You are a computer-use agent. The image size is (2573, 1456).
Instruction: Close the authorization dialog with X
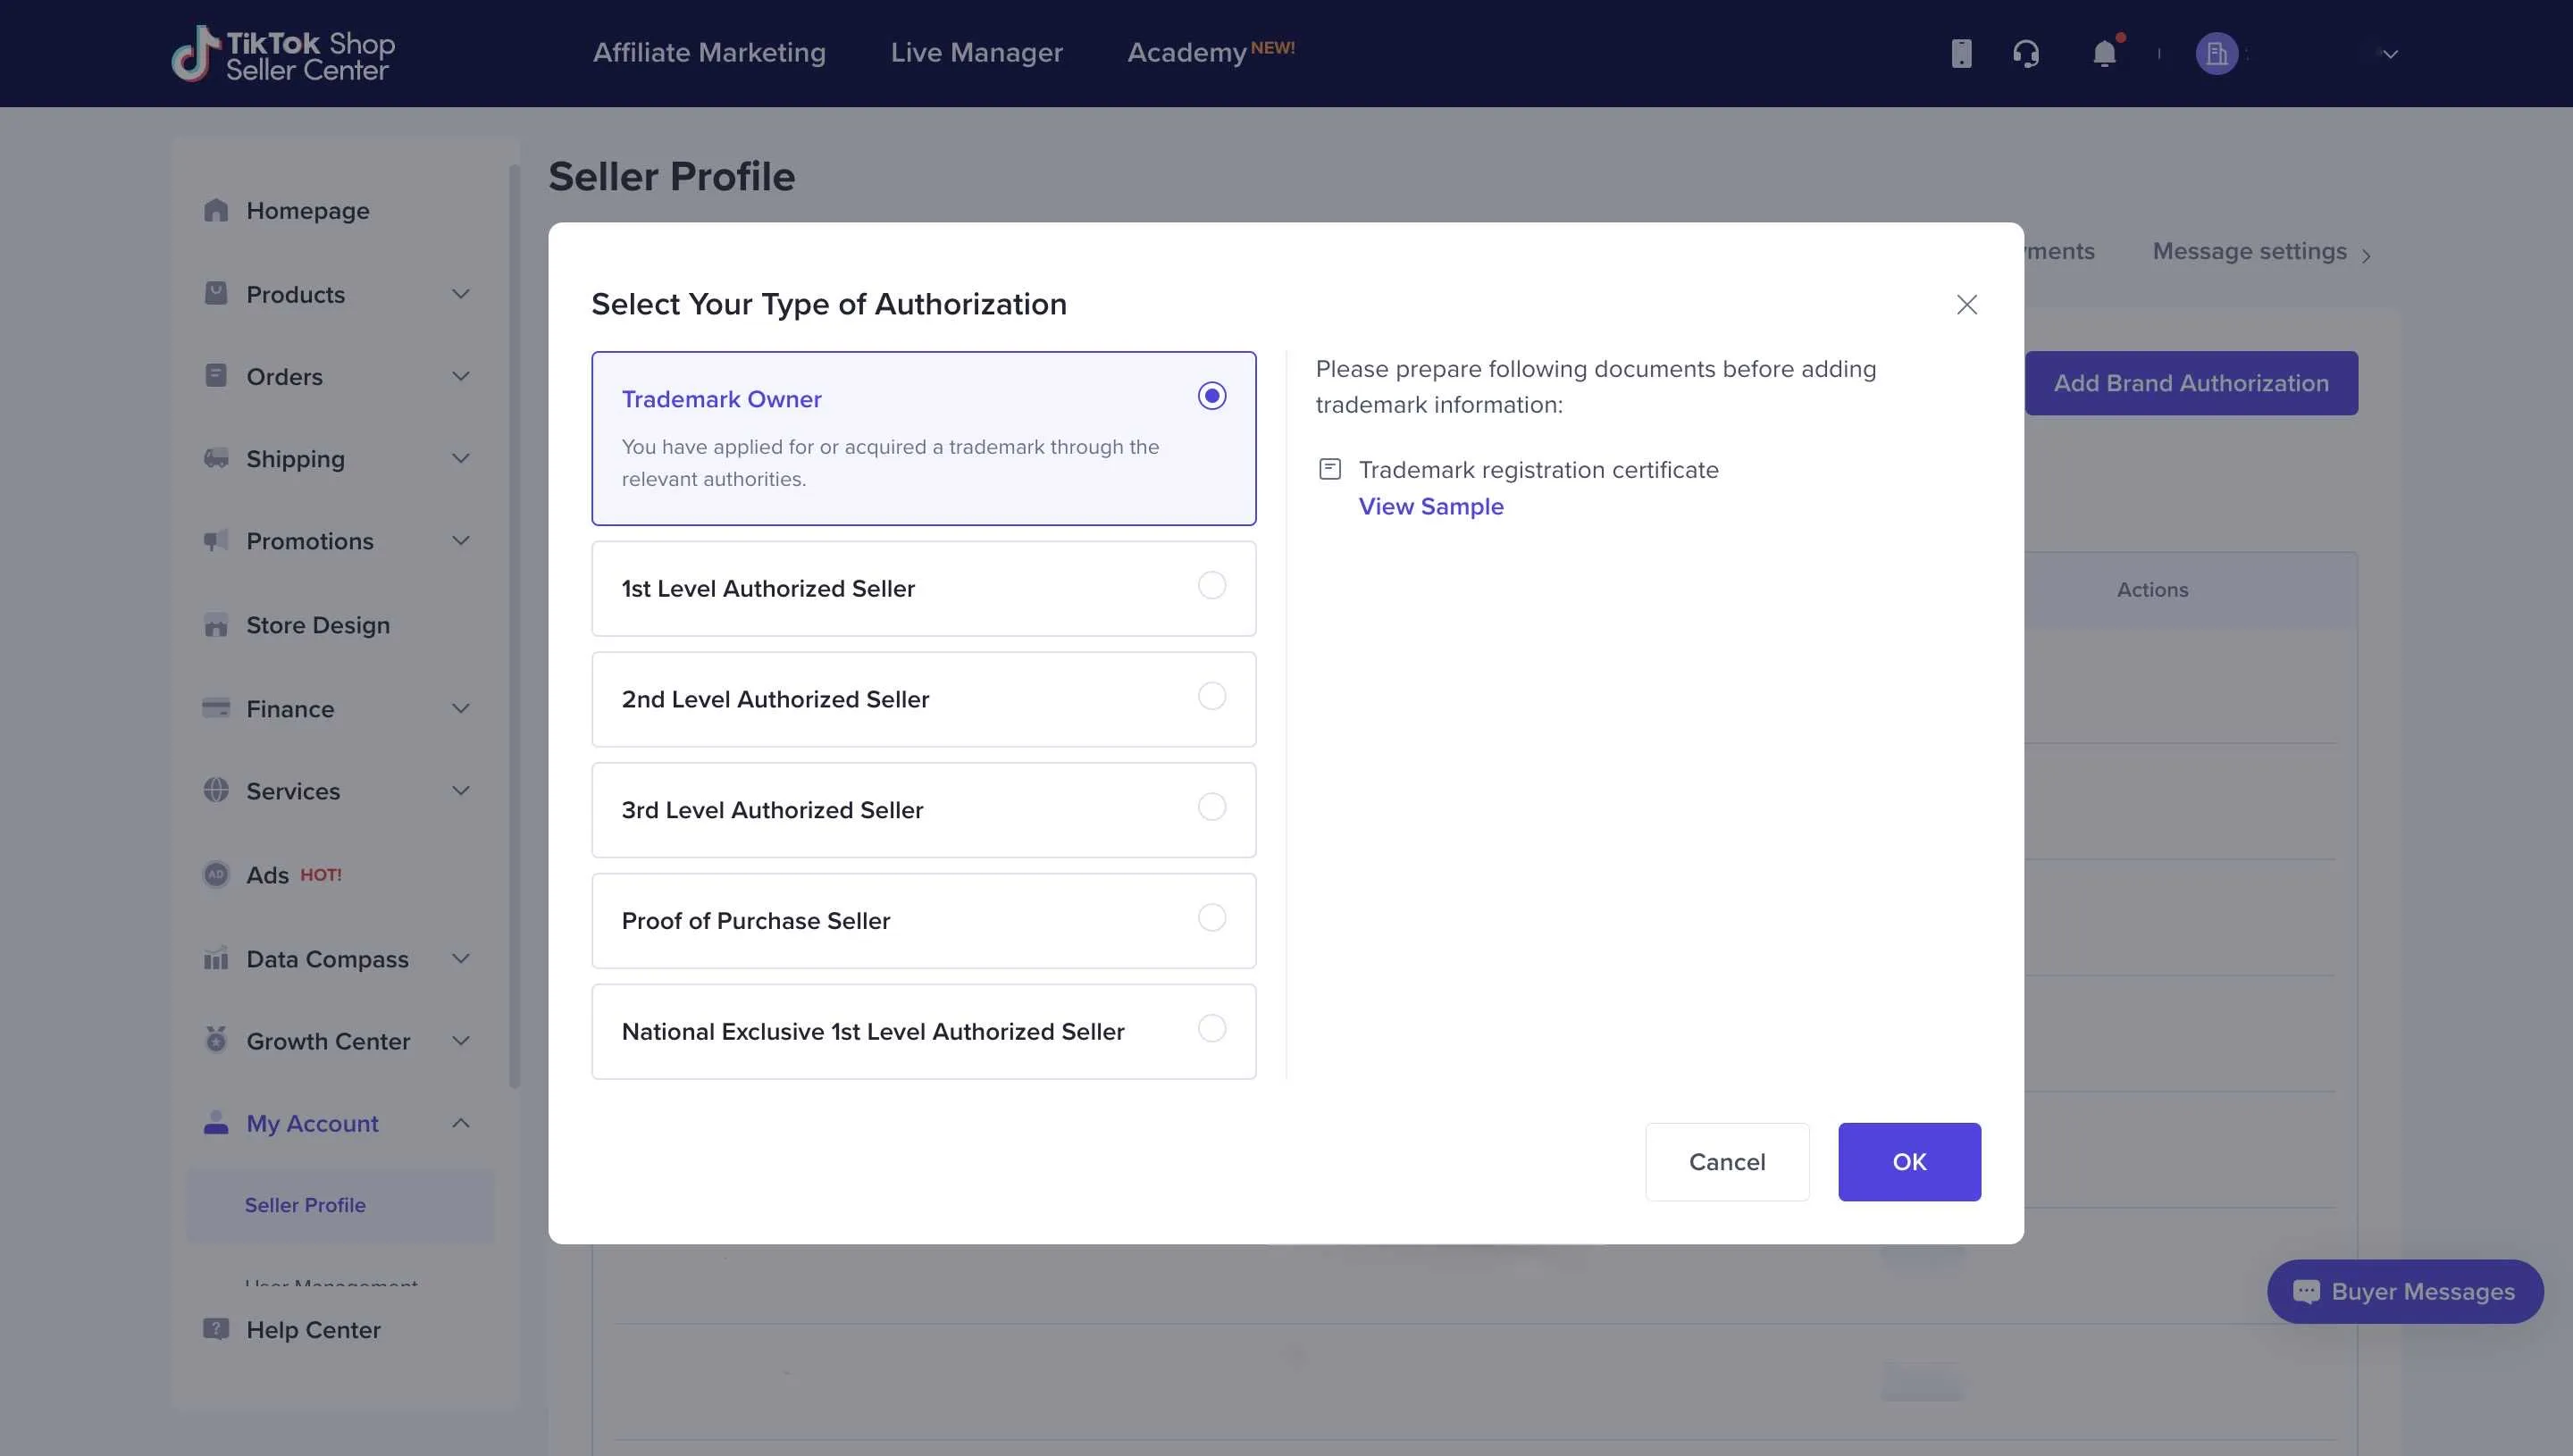click(x=1966, y=305)
